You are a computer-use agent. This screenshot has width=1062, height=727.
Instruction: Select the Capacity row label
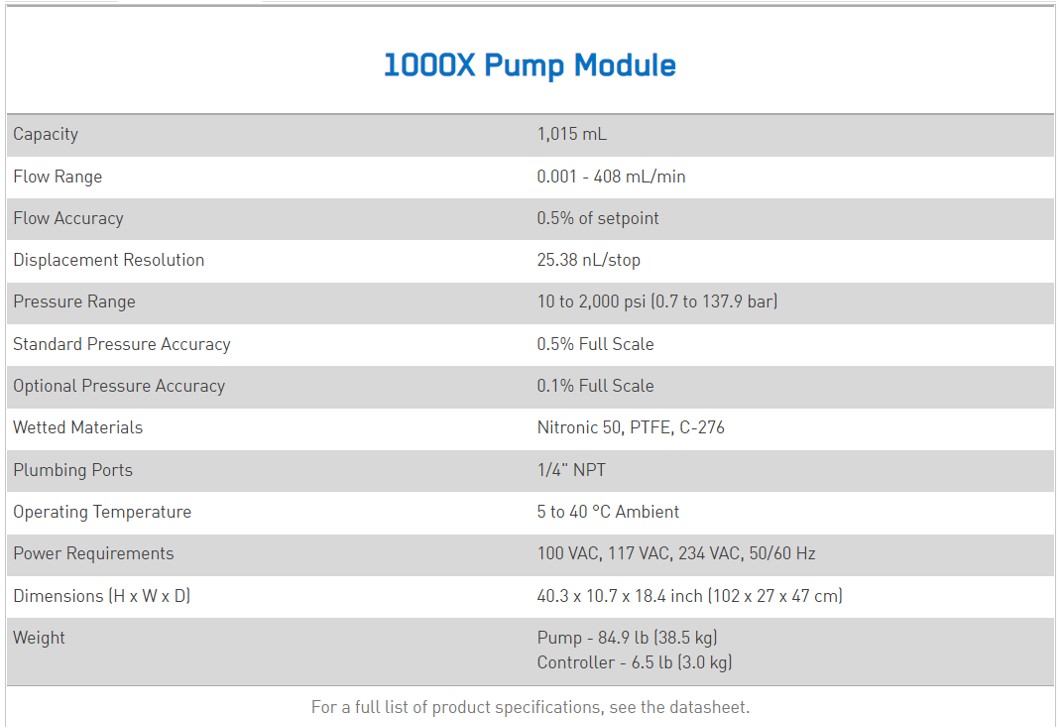click(46, 134)
